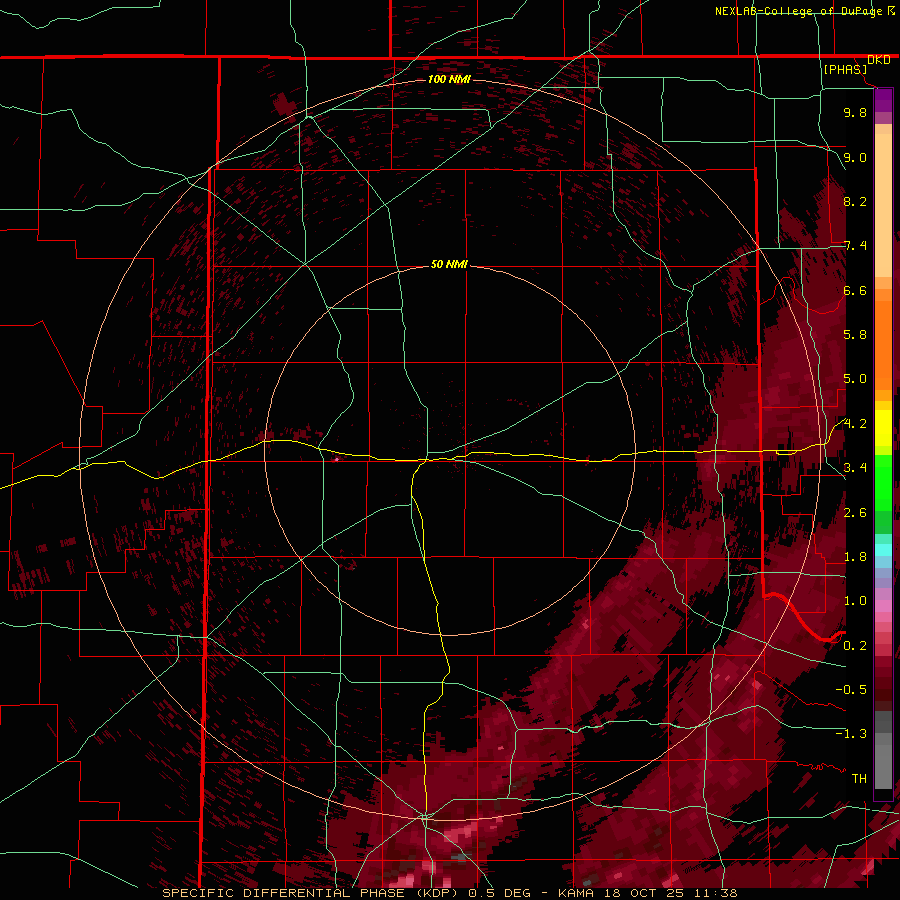Click the 1.0 color scale value
The image size is (900, 900).
(x=855, y=601)
